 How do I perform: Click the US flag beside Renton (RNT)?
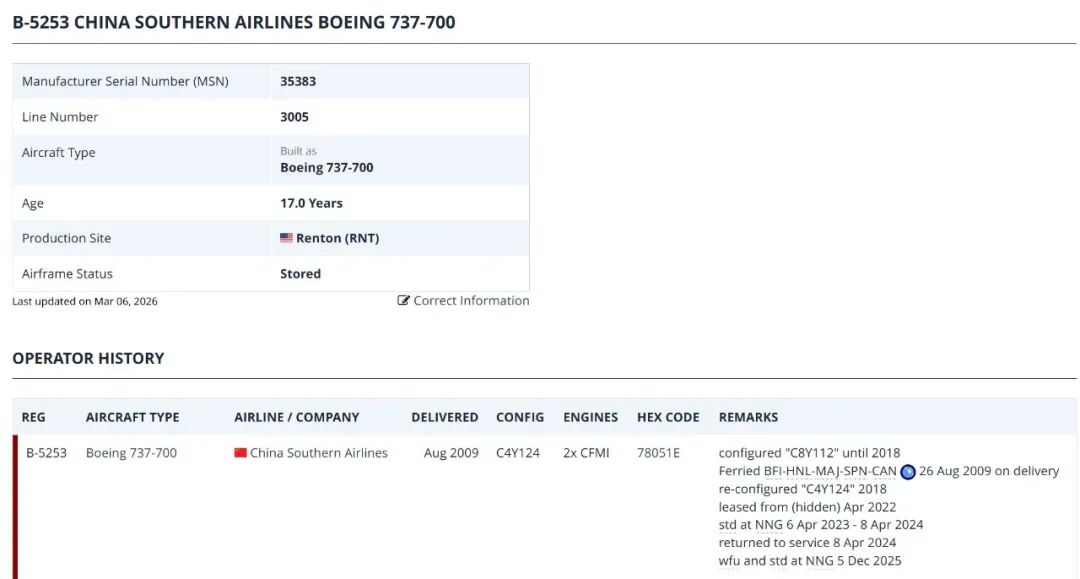tap(287, 238)
